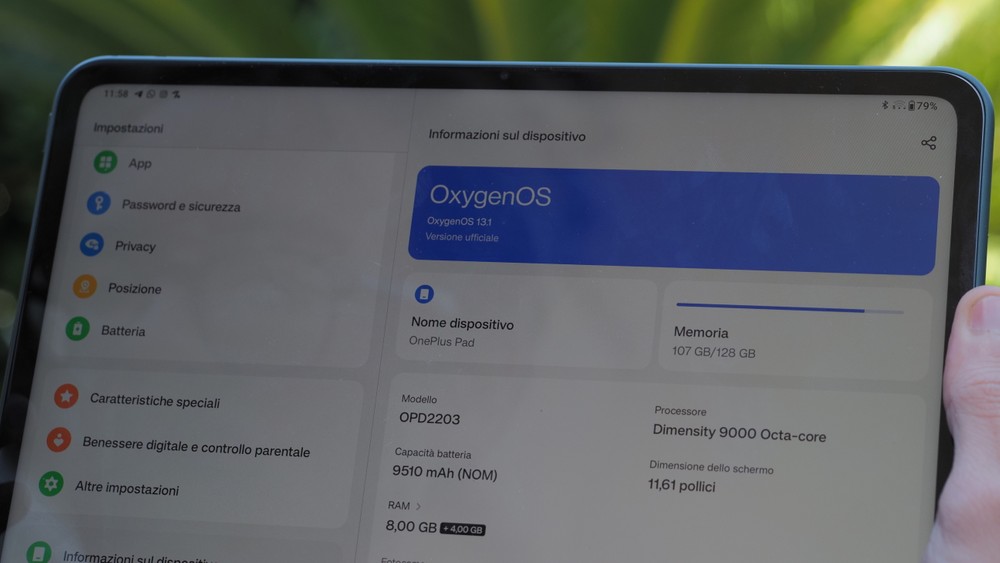Tap the Memoria storage usage bar
Screen dimensions: 1000x563
[789, 310]
